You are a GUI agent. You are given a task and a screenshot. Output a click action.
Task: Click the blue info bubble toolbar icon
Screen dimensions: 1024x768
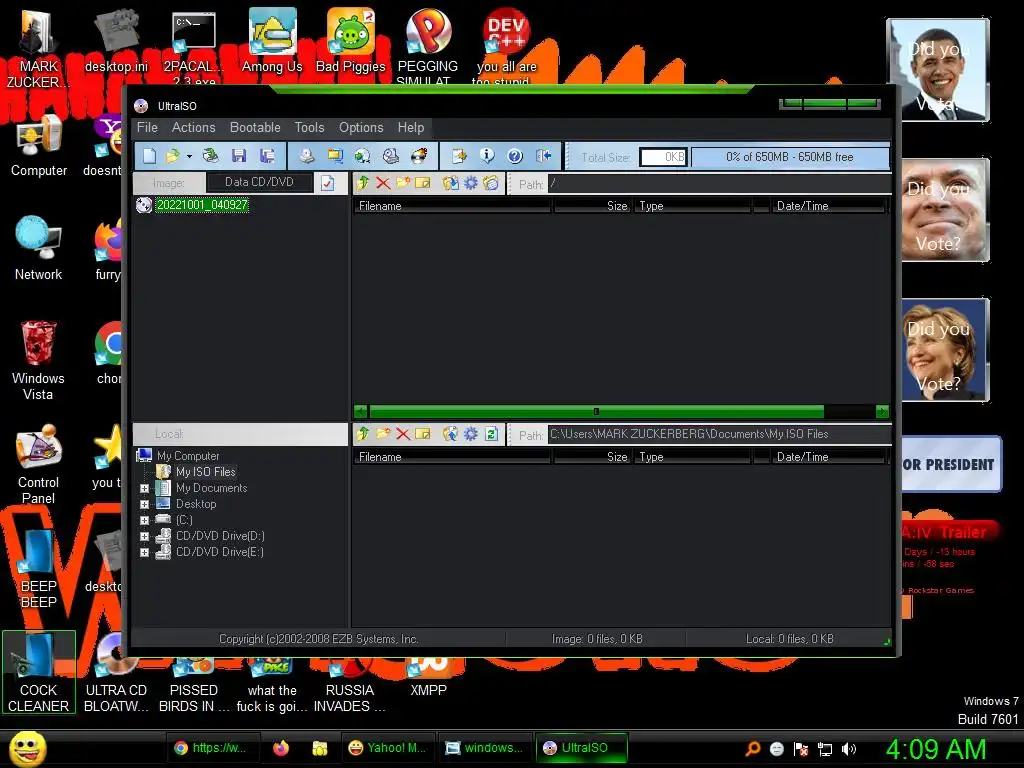pos(487,156)
